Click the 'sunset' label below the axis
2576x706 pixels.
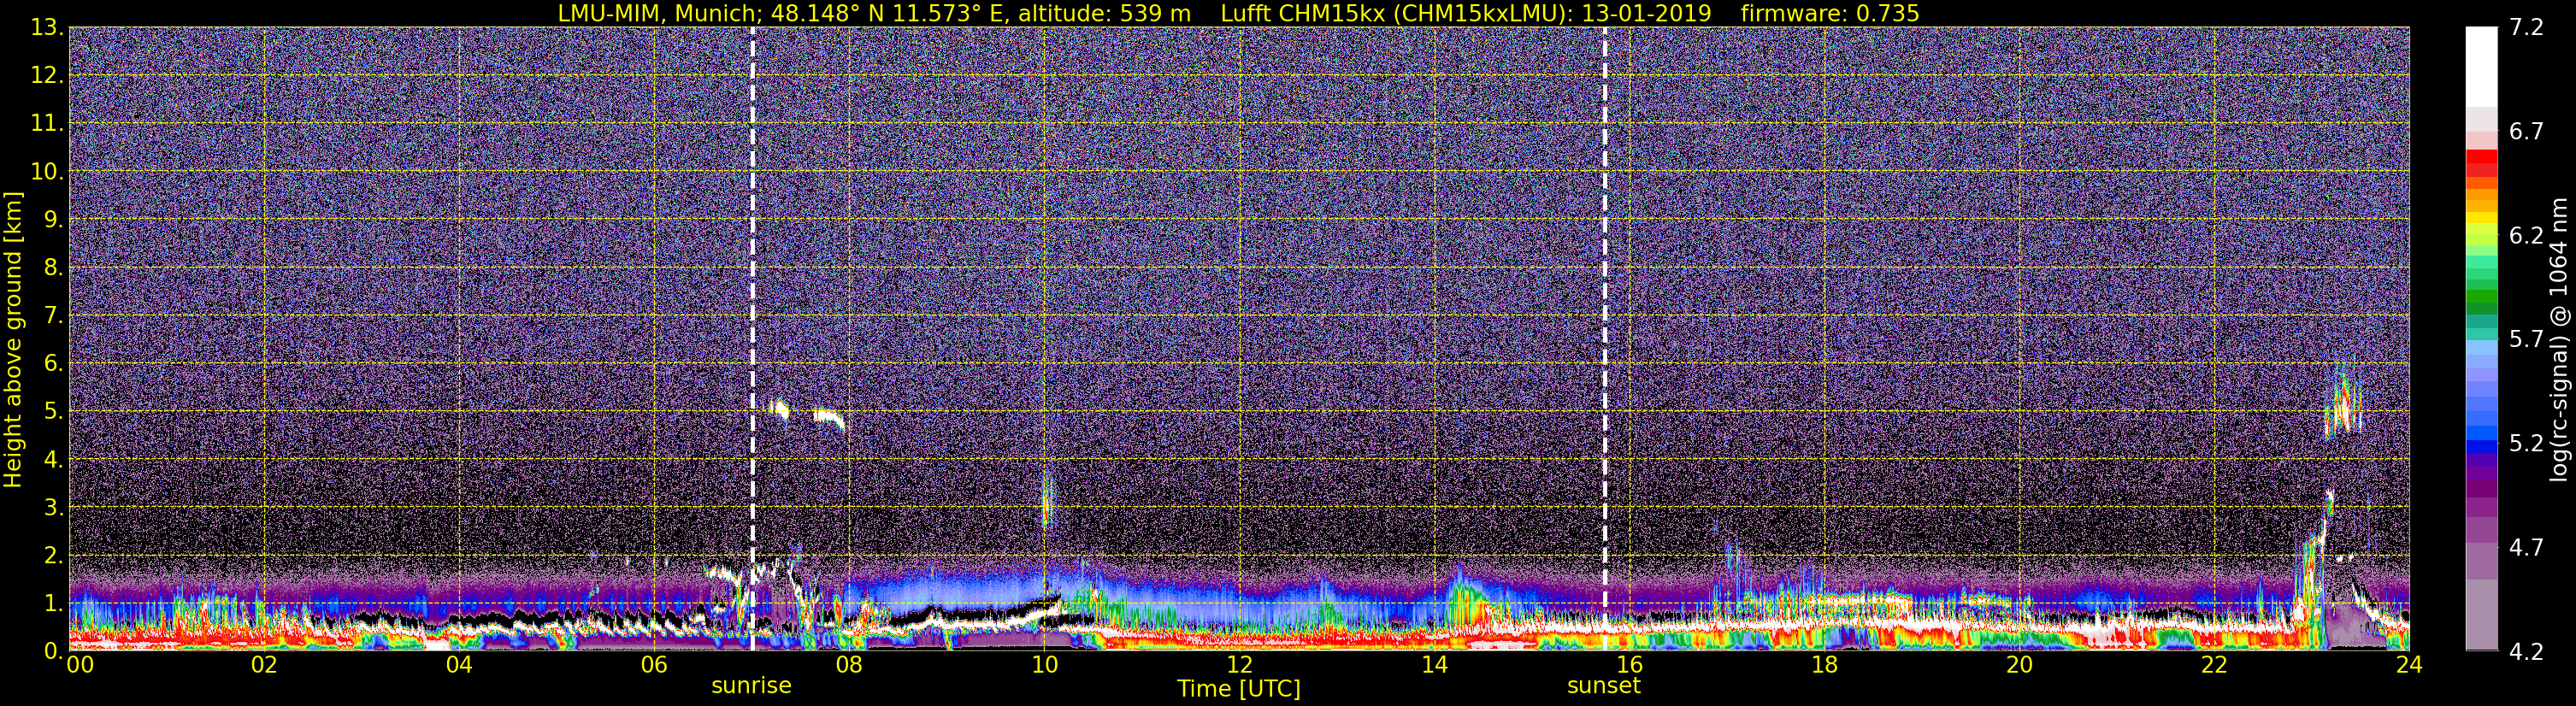coord(1604,686)
